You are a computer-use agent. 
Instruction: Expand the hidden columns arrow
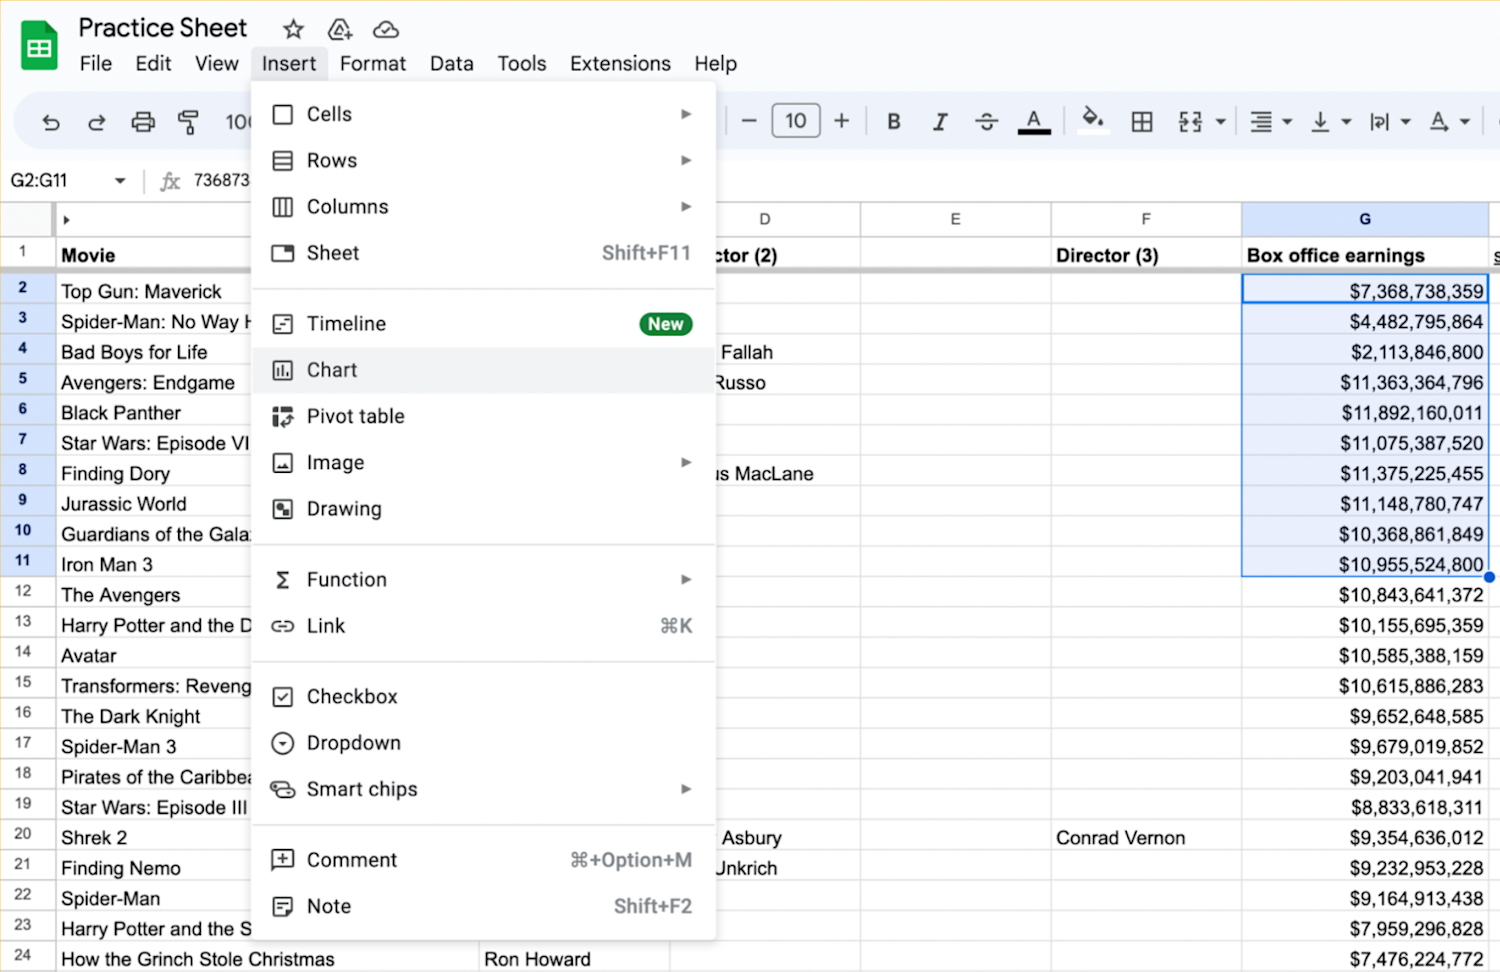[x=66, y=220]
